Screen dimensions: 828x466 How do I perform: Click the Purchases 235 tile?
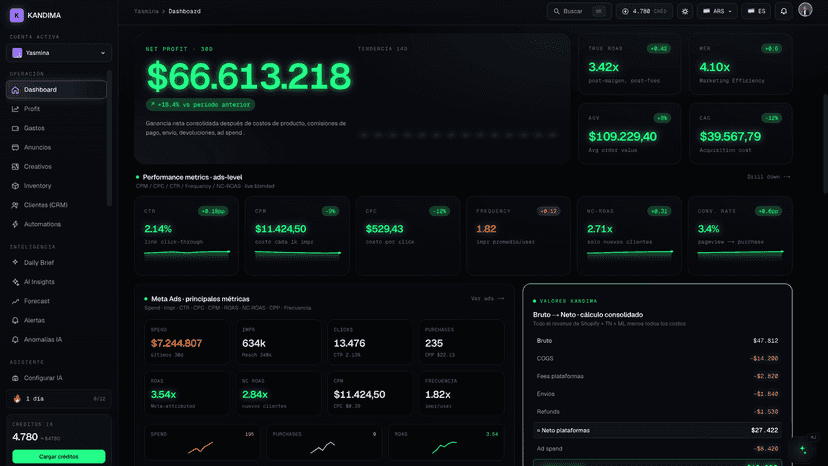pos(462,342)
